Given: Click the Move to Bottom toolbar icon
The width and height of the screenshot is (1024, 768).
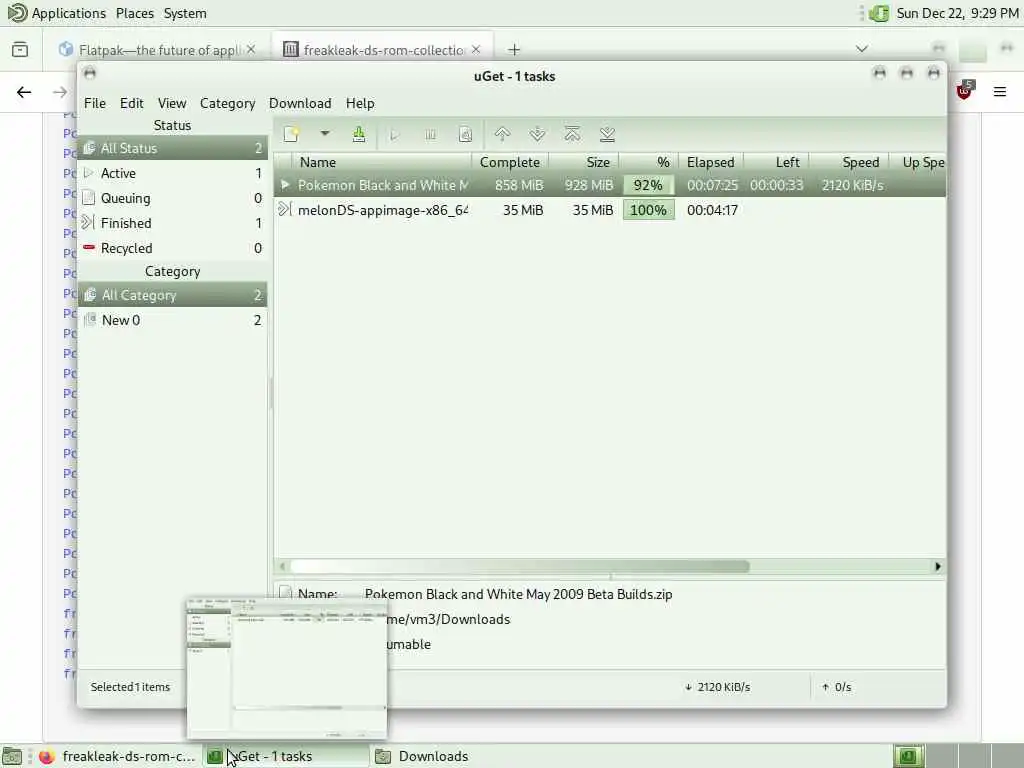Looking at the screenshot, I should click(607, 135).
